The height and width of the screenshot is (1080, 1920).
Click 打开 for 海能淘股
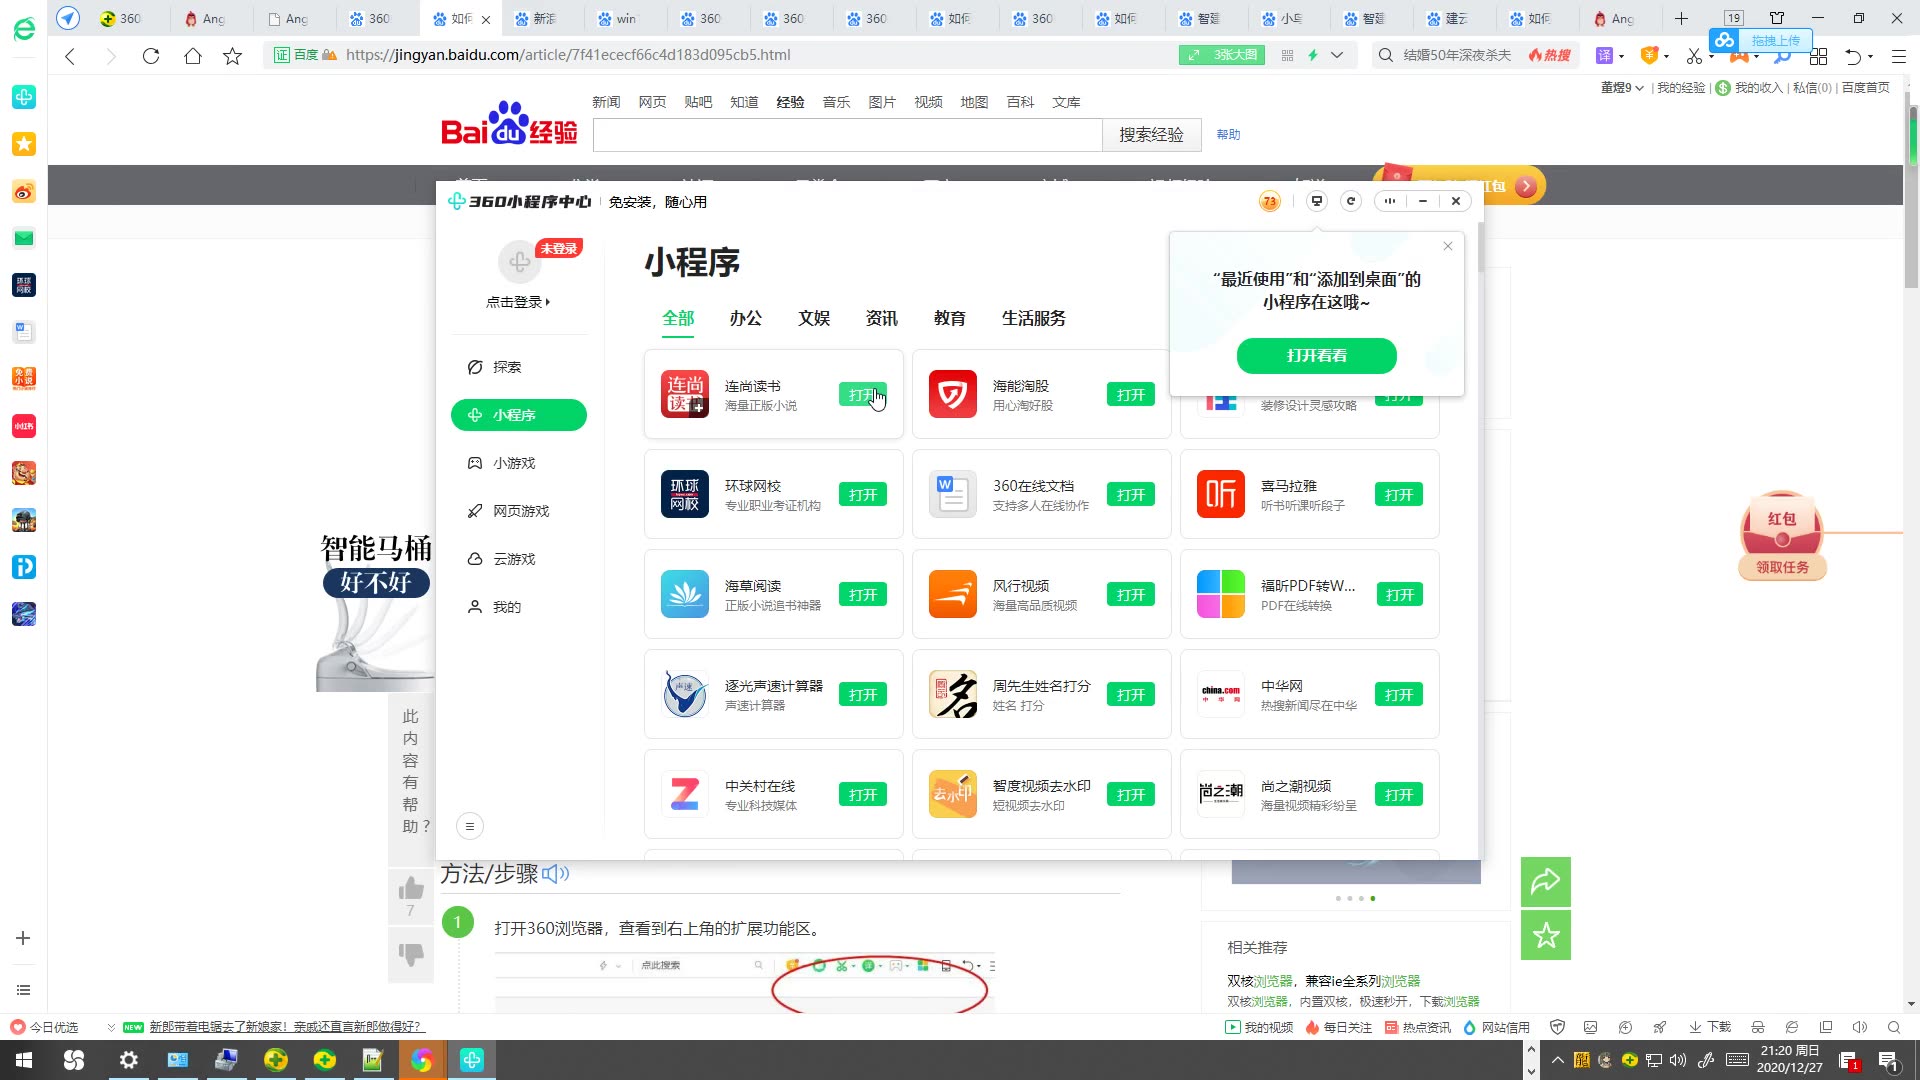click(1131, 395)
